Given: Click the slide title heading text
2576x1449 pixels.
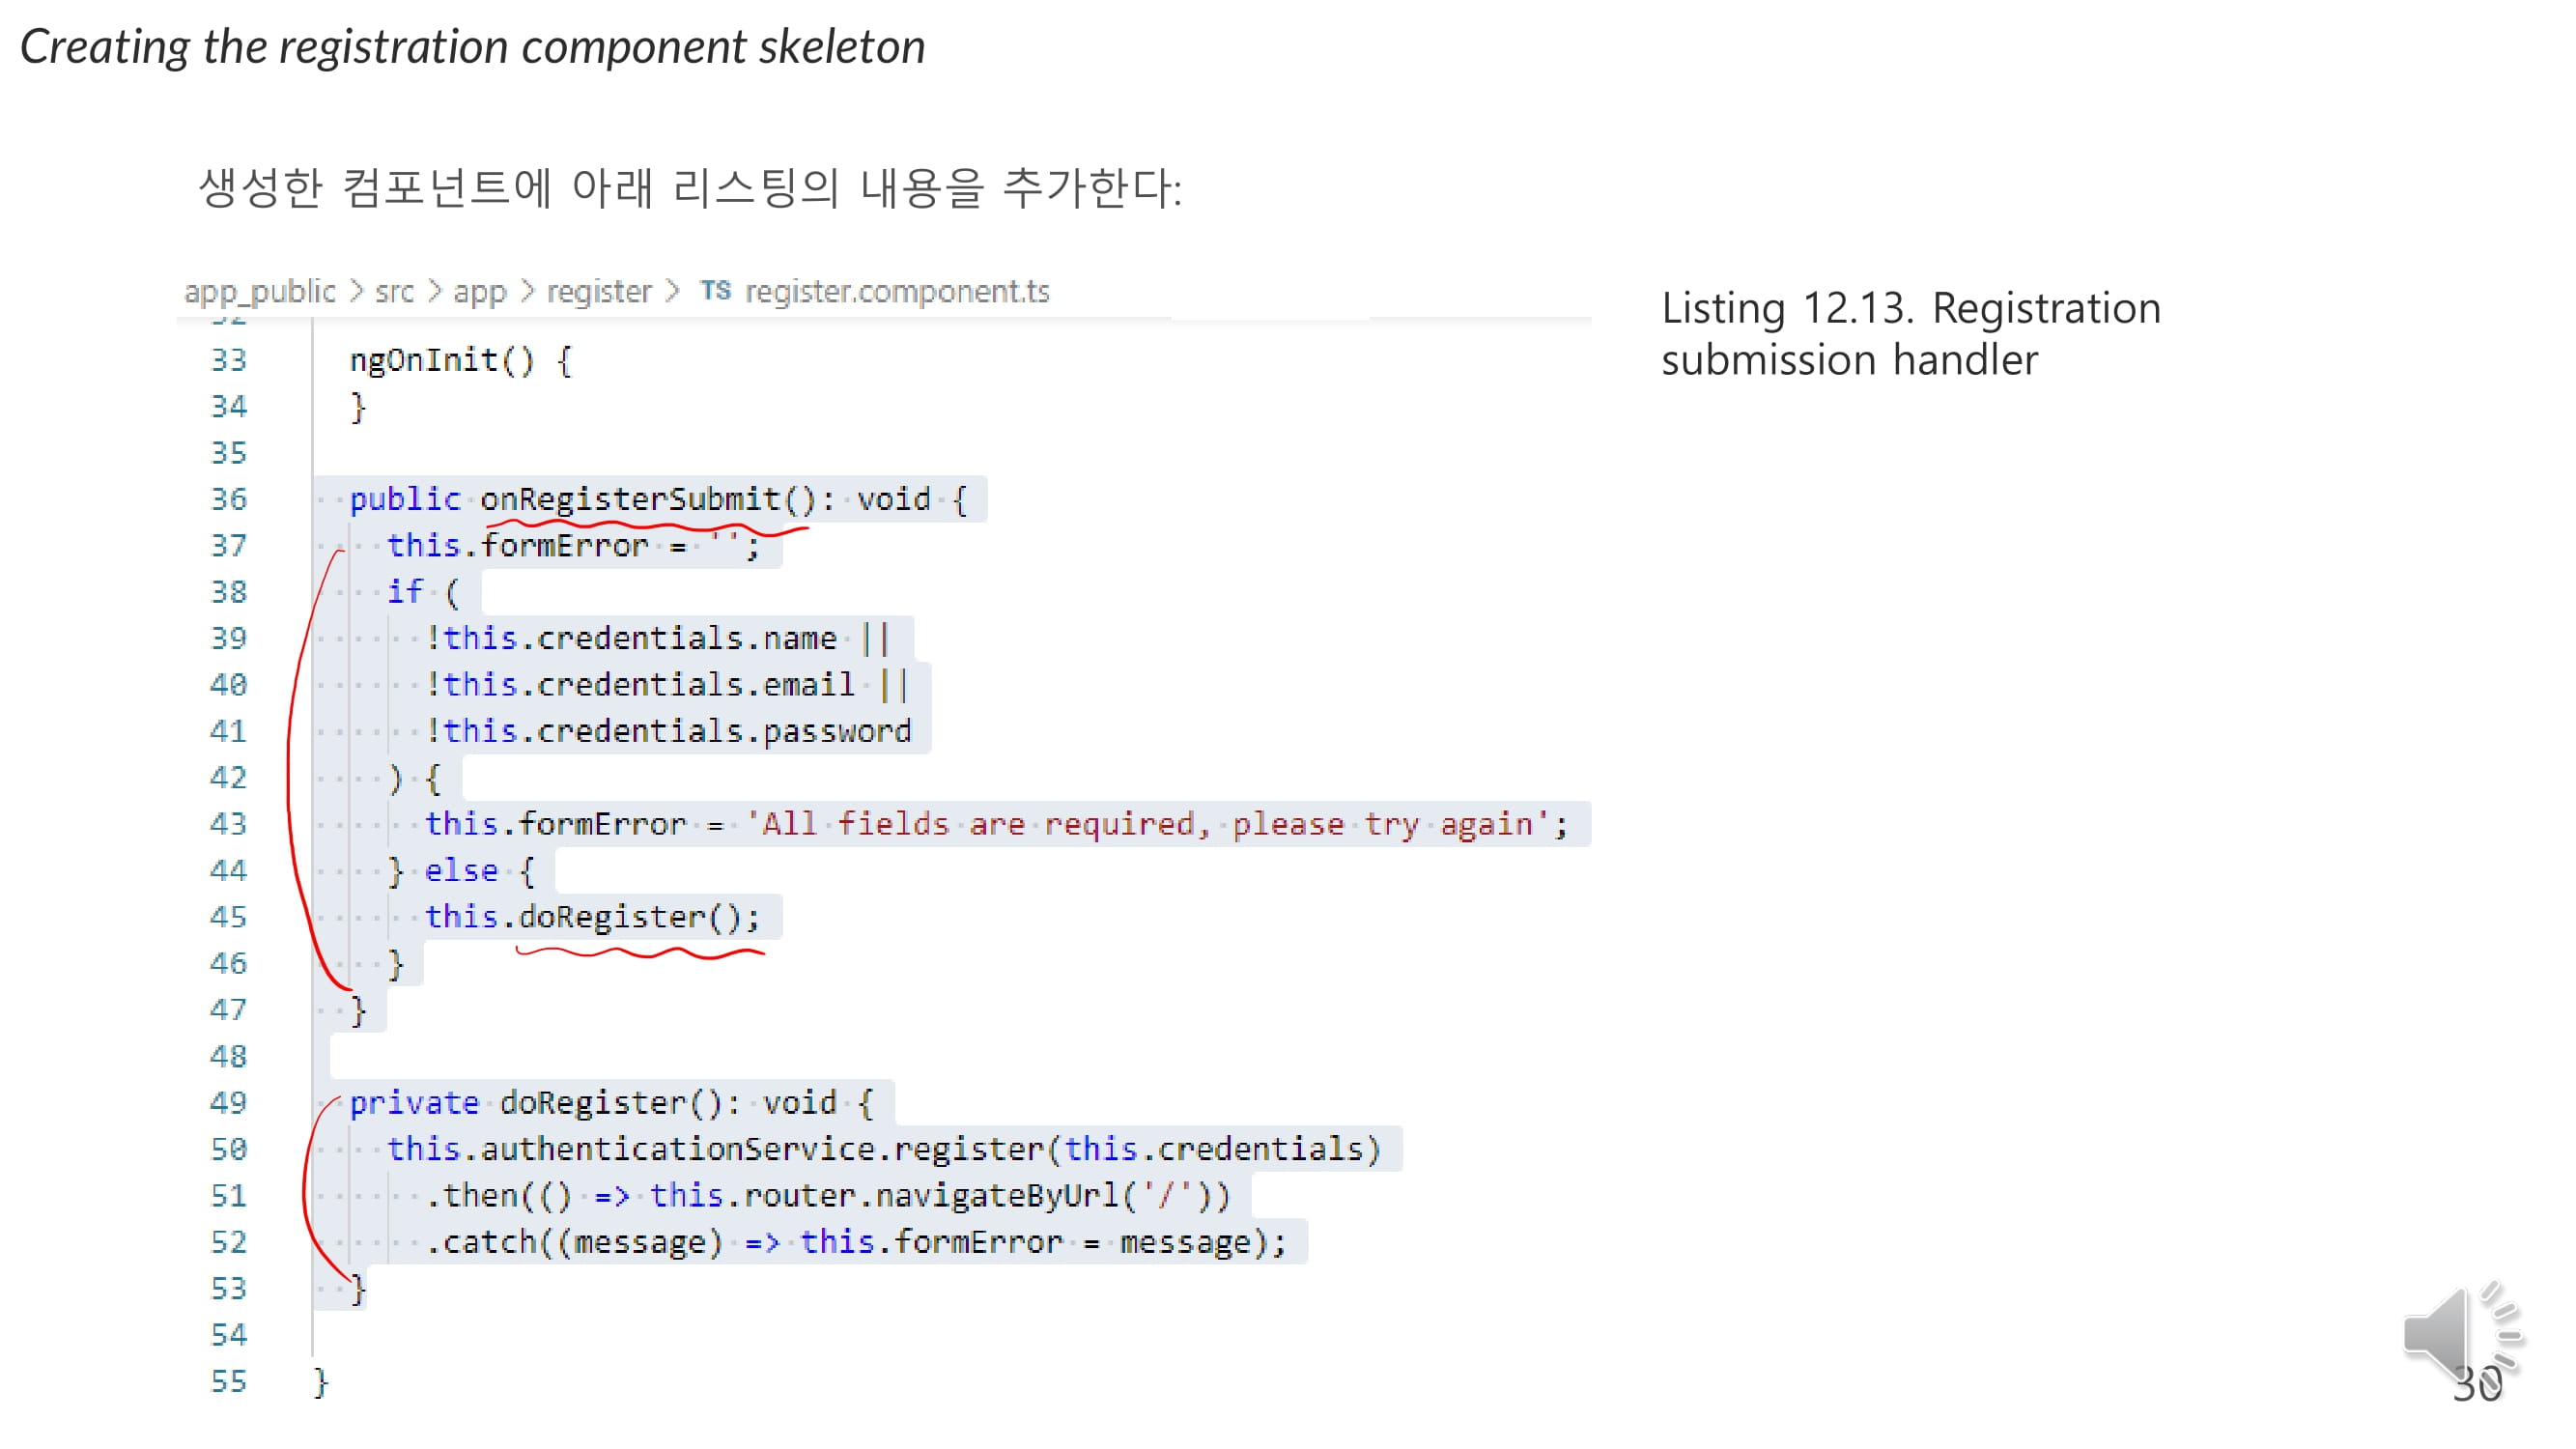Looking at the screenshot, I should click(x=473, y=47).
